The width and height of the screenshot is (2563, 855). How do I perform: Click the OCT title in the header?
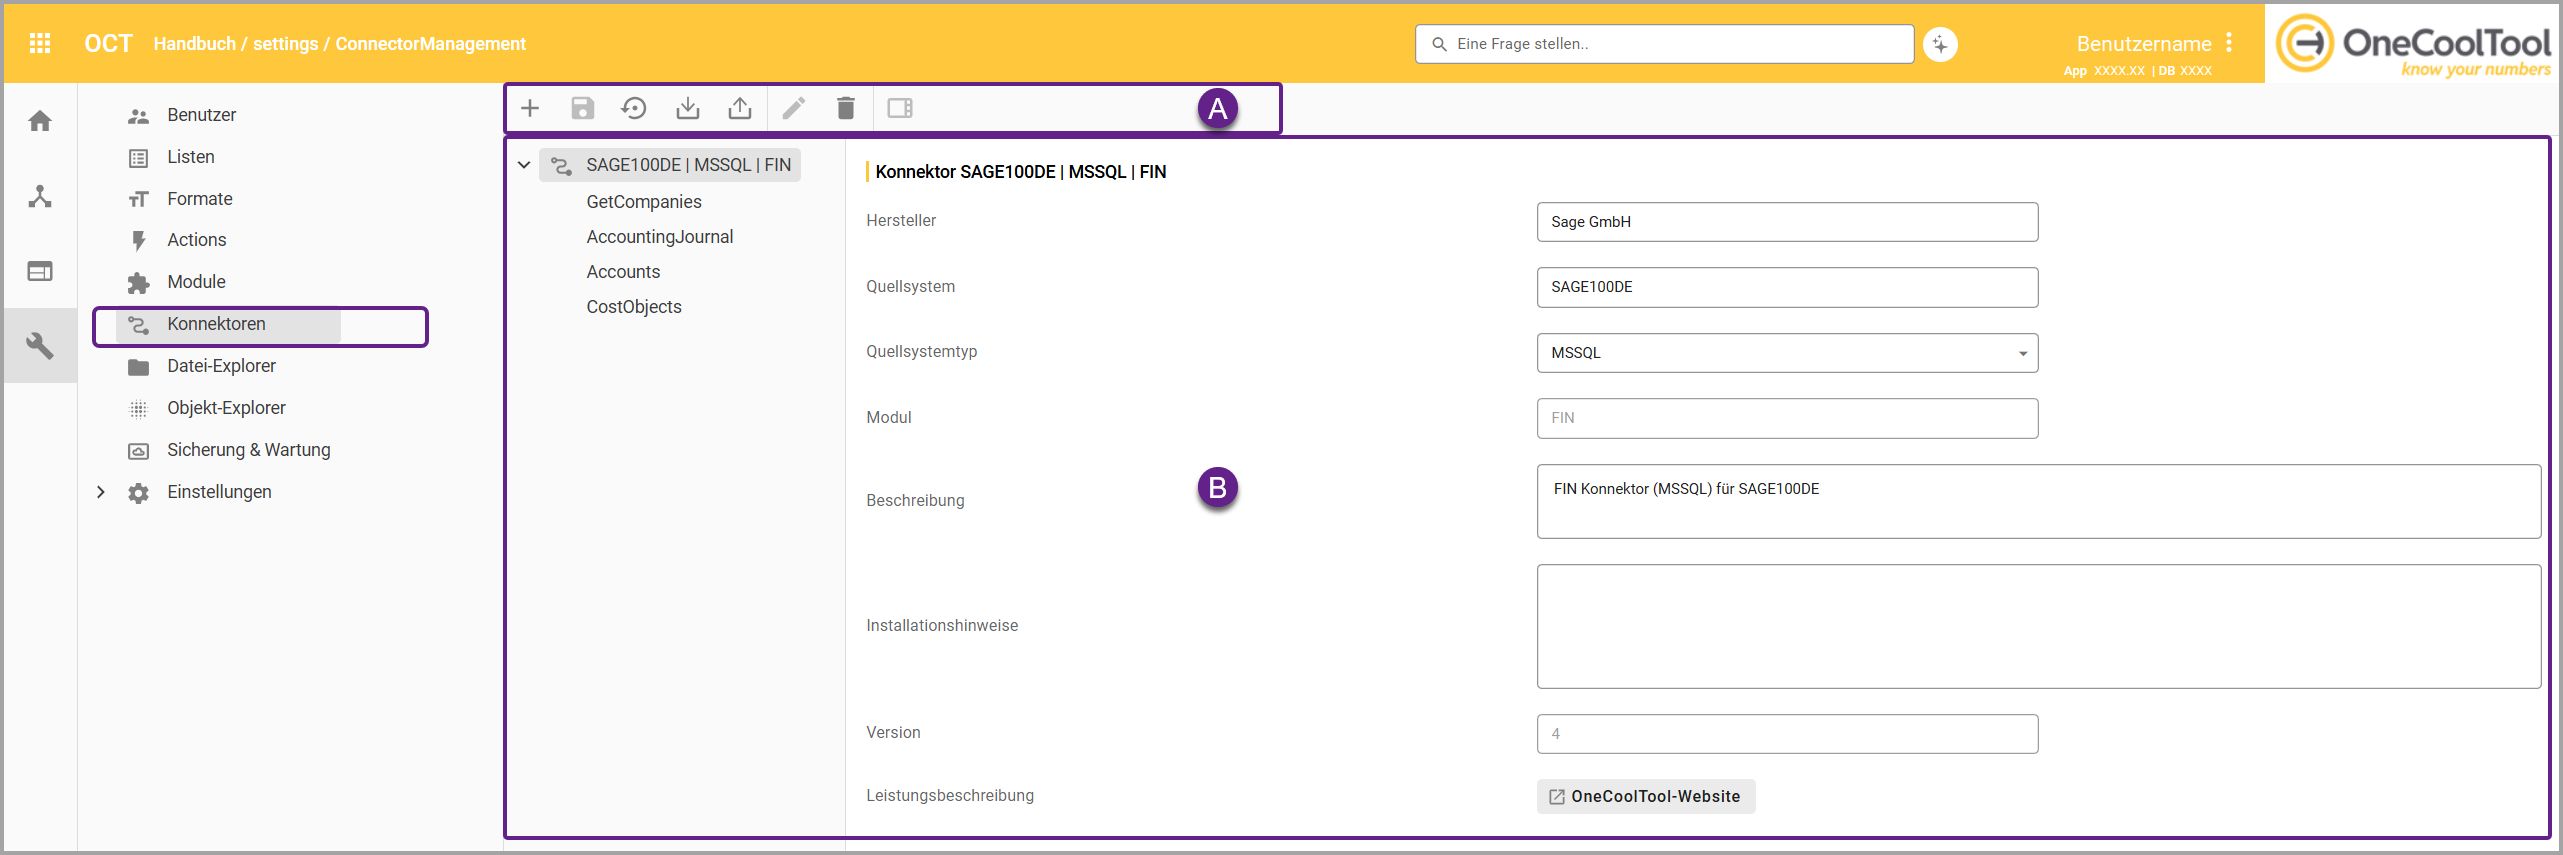109,44
